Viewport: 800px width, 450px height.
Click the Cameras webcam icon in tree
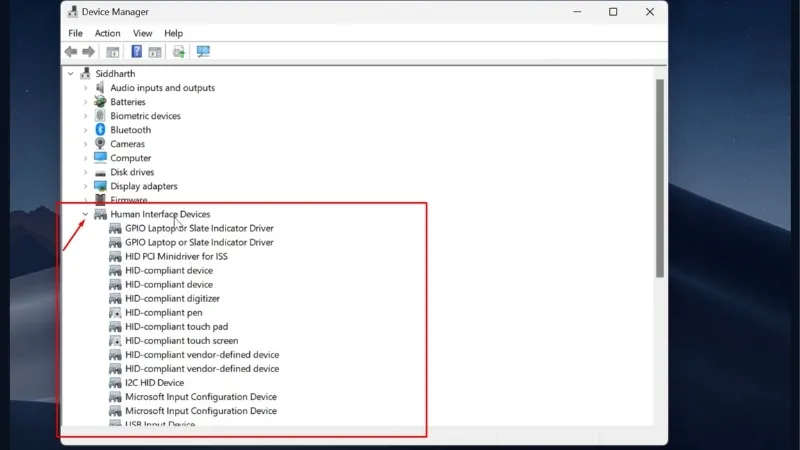(x=100, y=144)
